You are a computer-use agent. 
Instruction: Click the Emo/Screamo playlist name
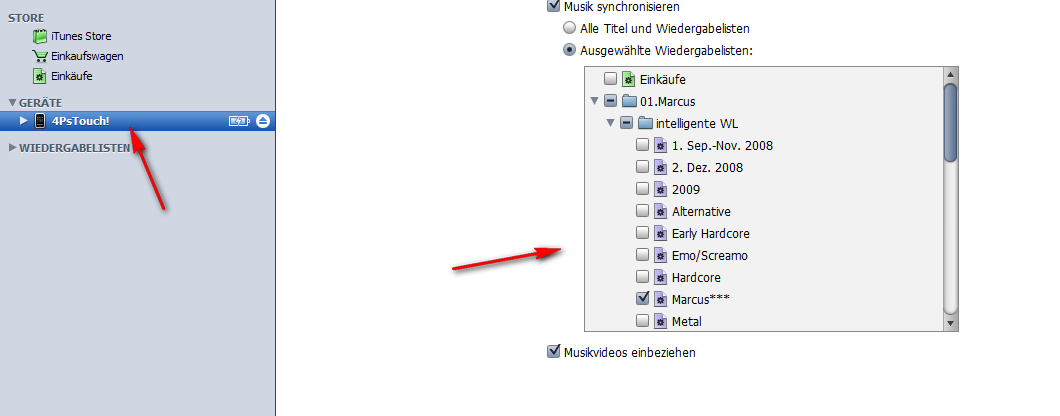710,256
